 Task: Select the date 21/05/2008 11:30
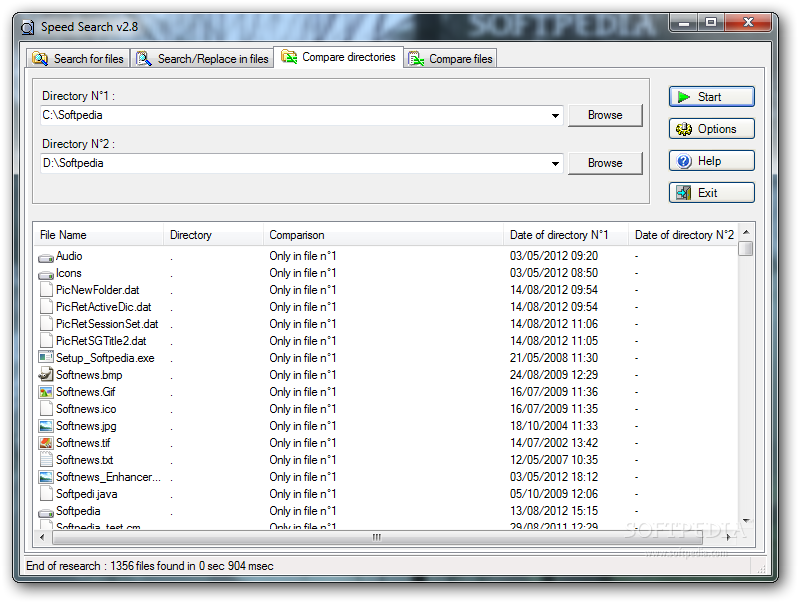[554, 358]
